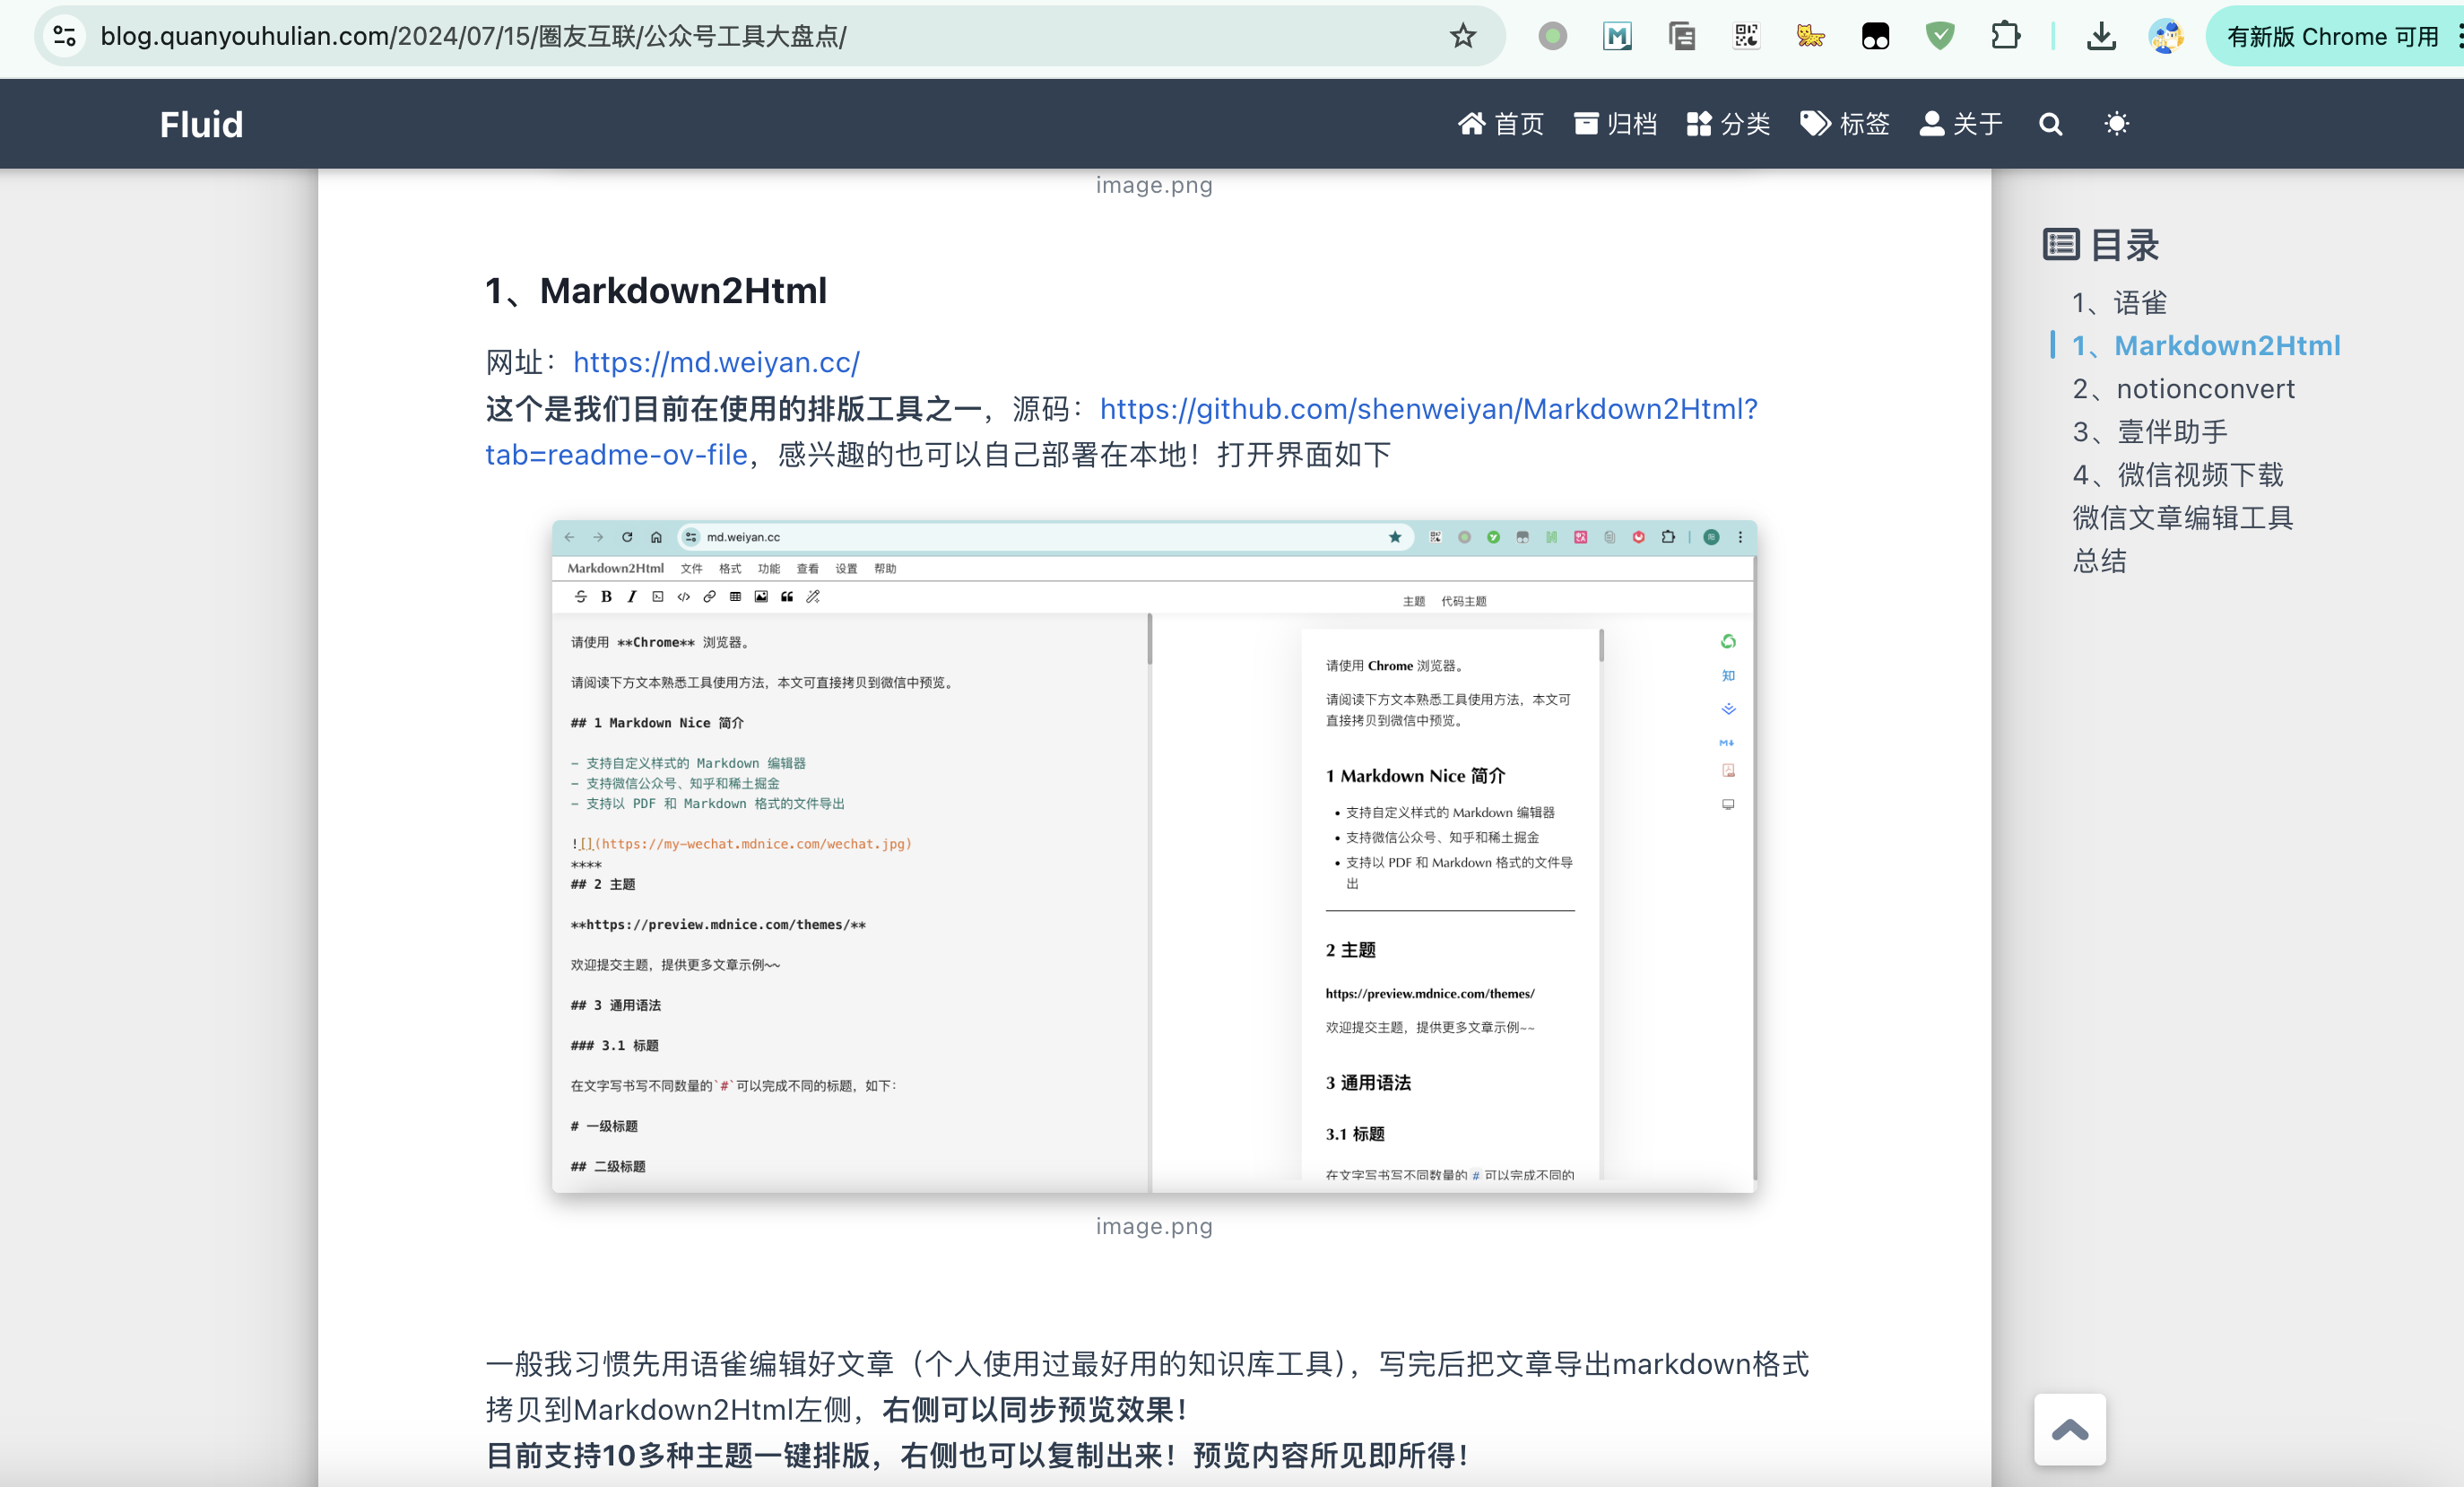Click the green shield extension icon
2464x1487 pixels.
[1940, 37]
